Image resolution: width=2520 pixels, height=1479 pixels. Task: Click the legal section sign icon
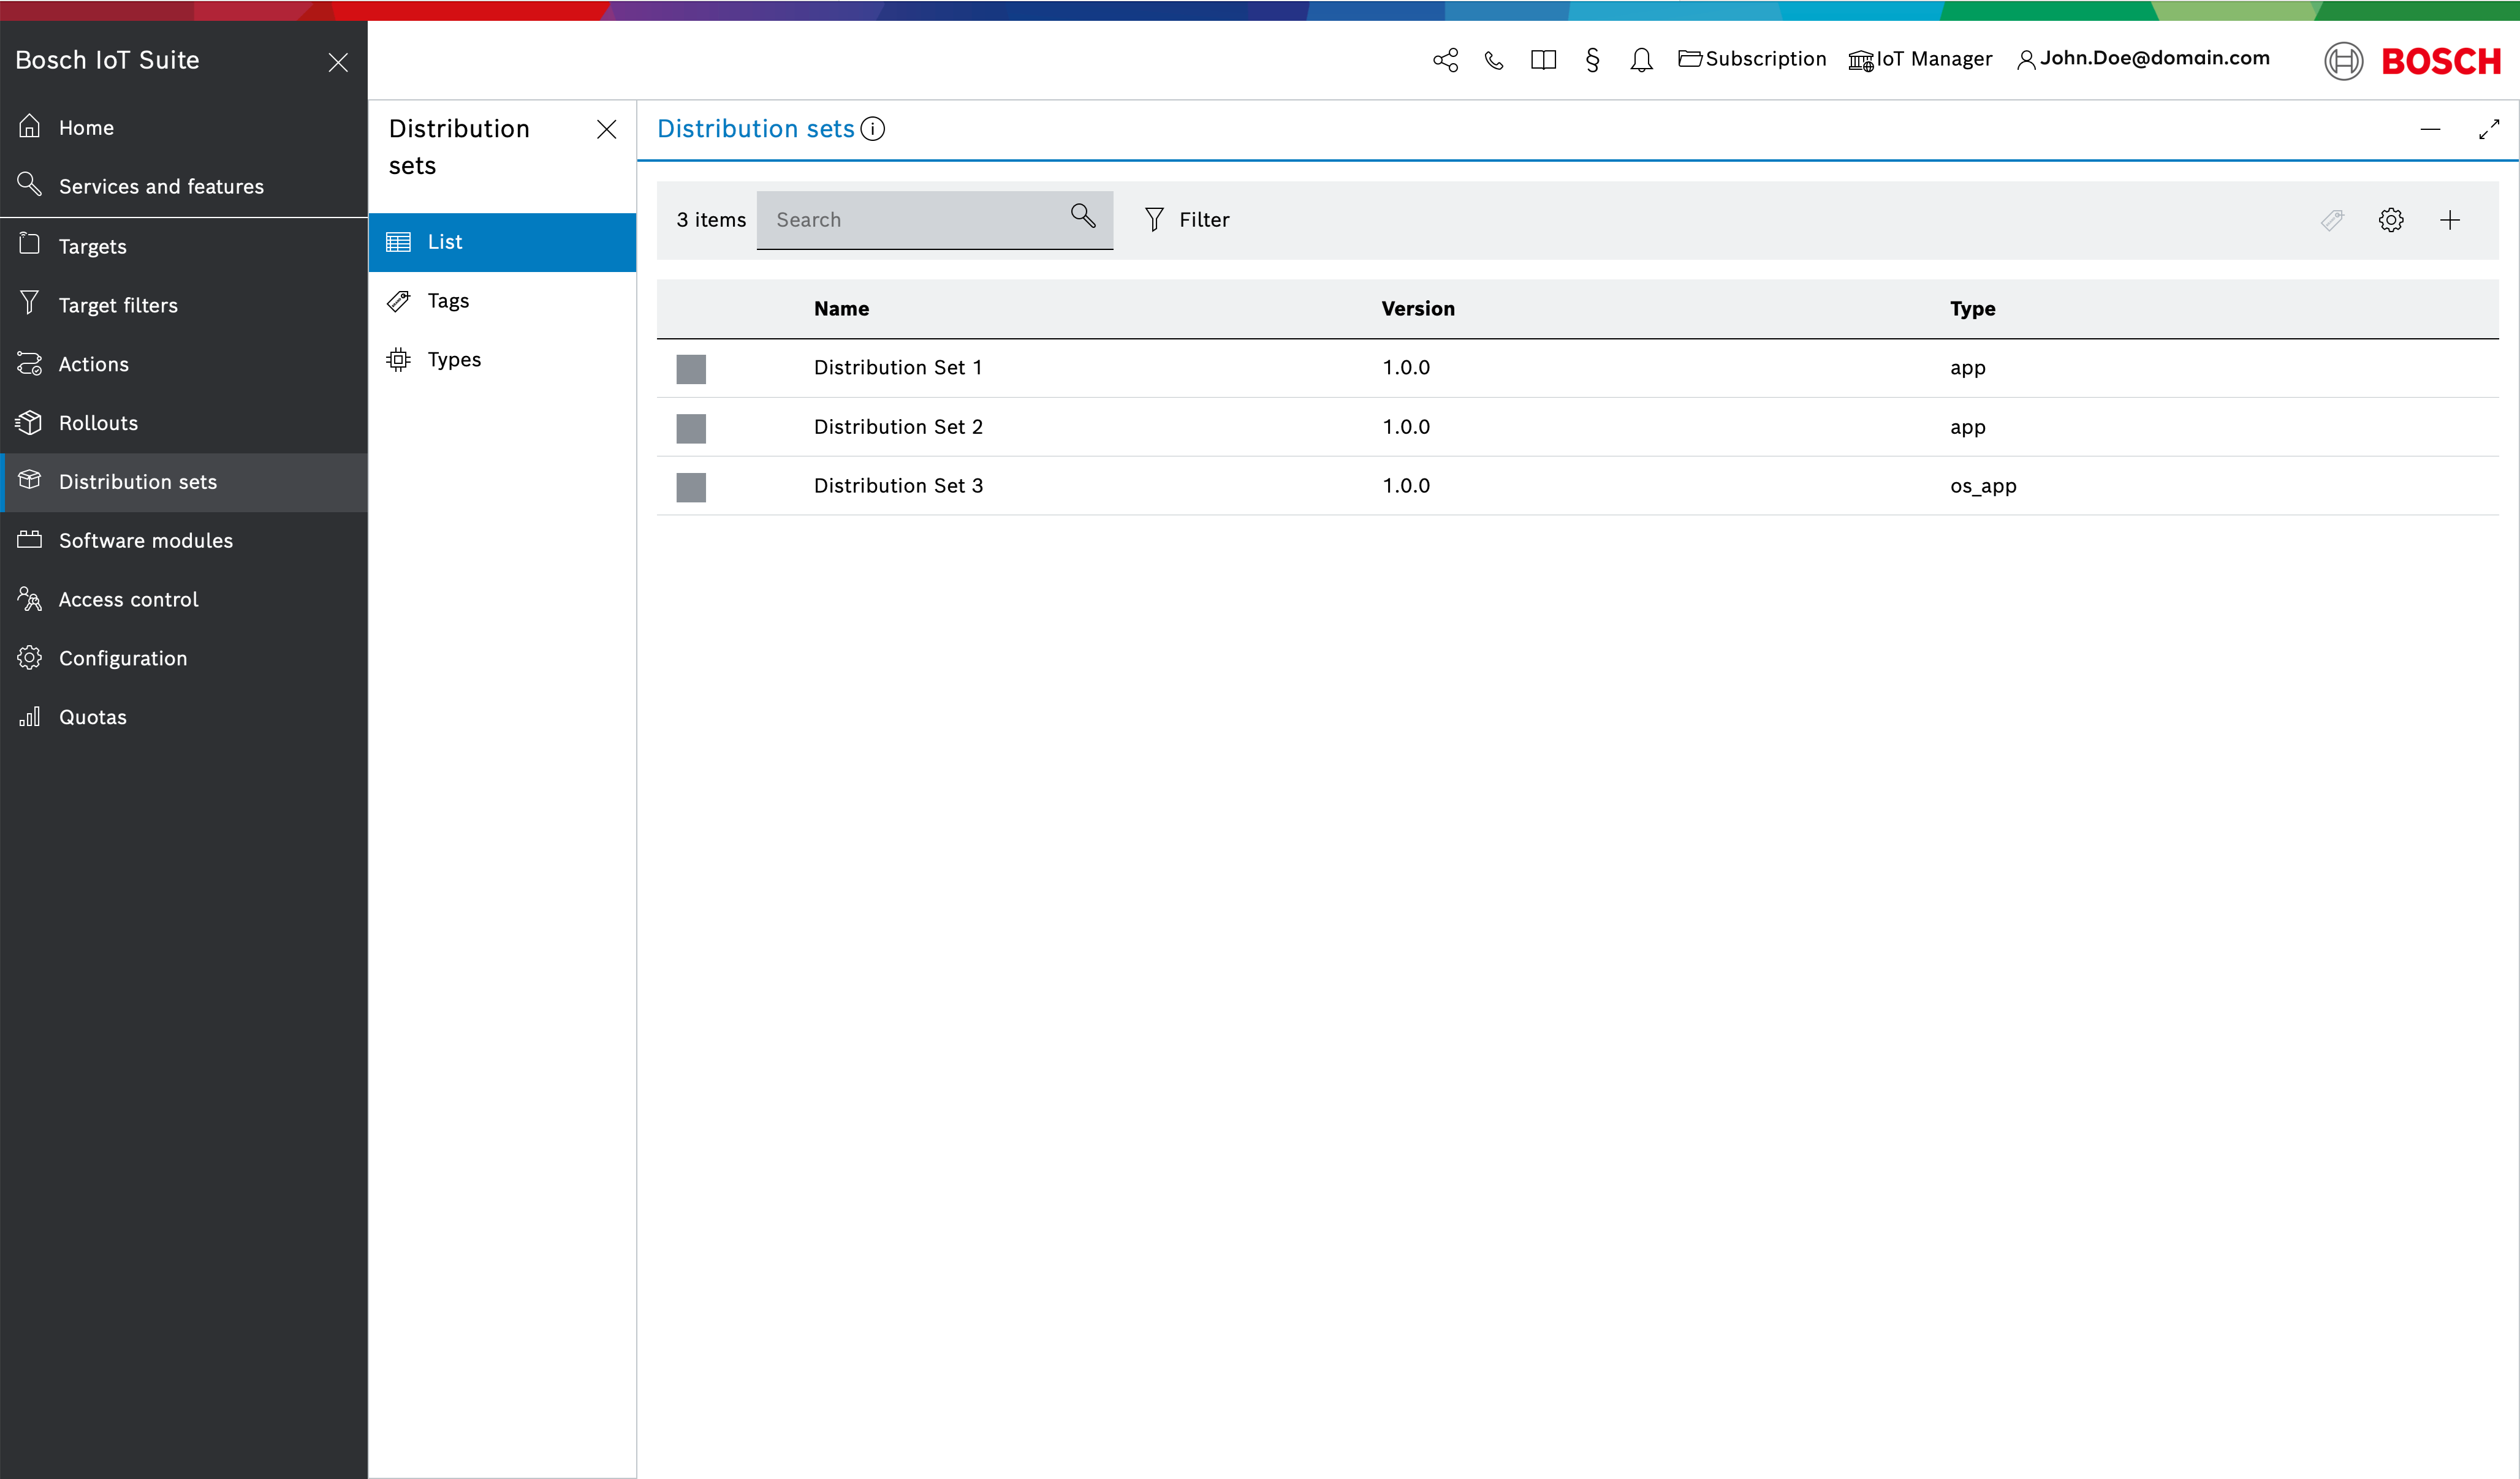(x=1592, y=60)
